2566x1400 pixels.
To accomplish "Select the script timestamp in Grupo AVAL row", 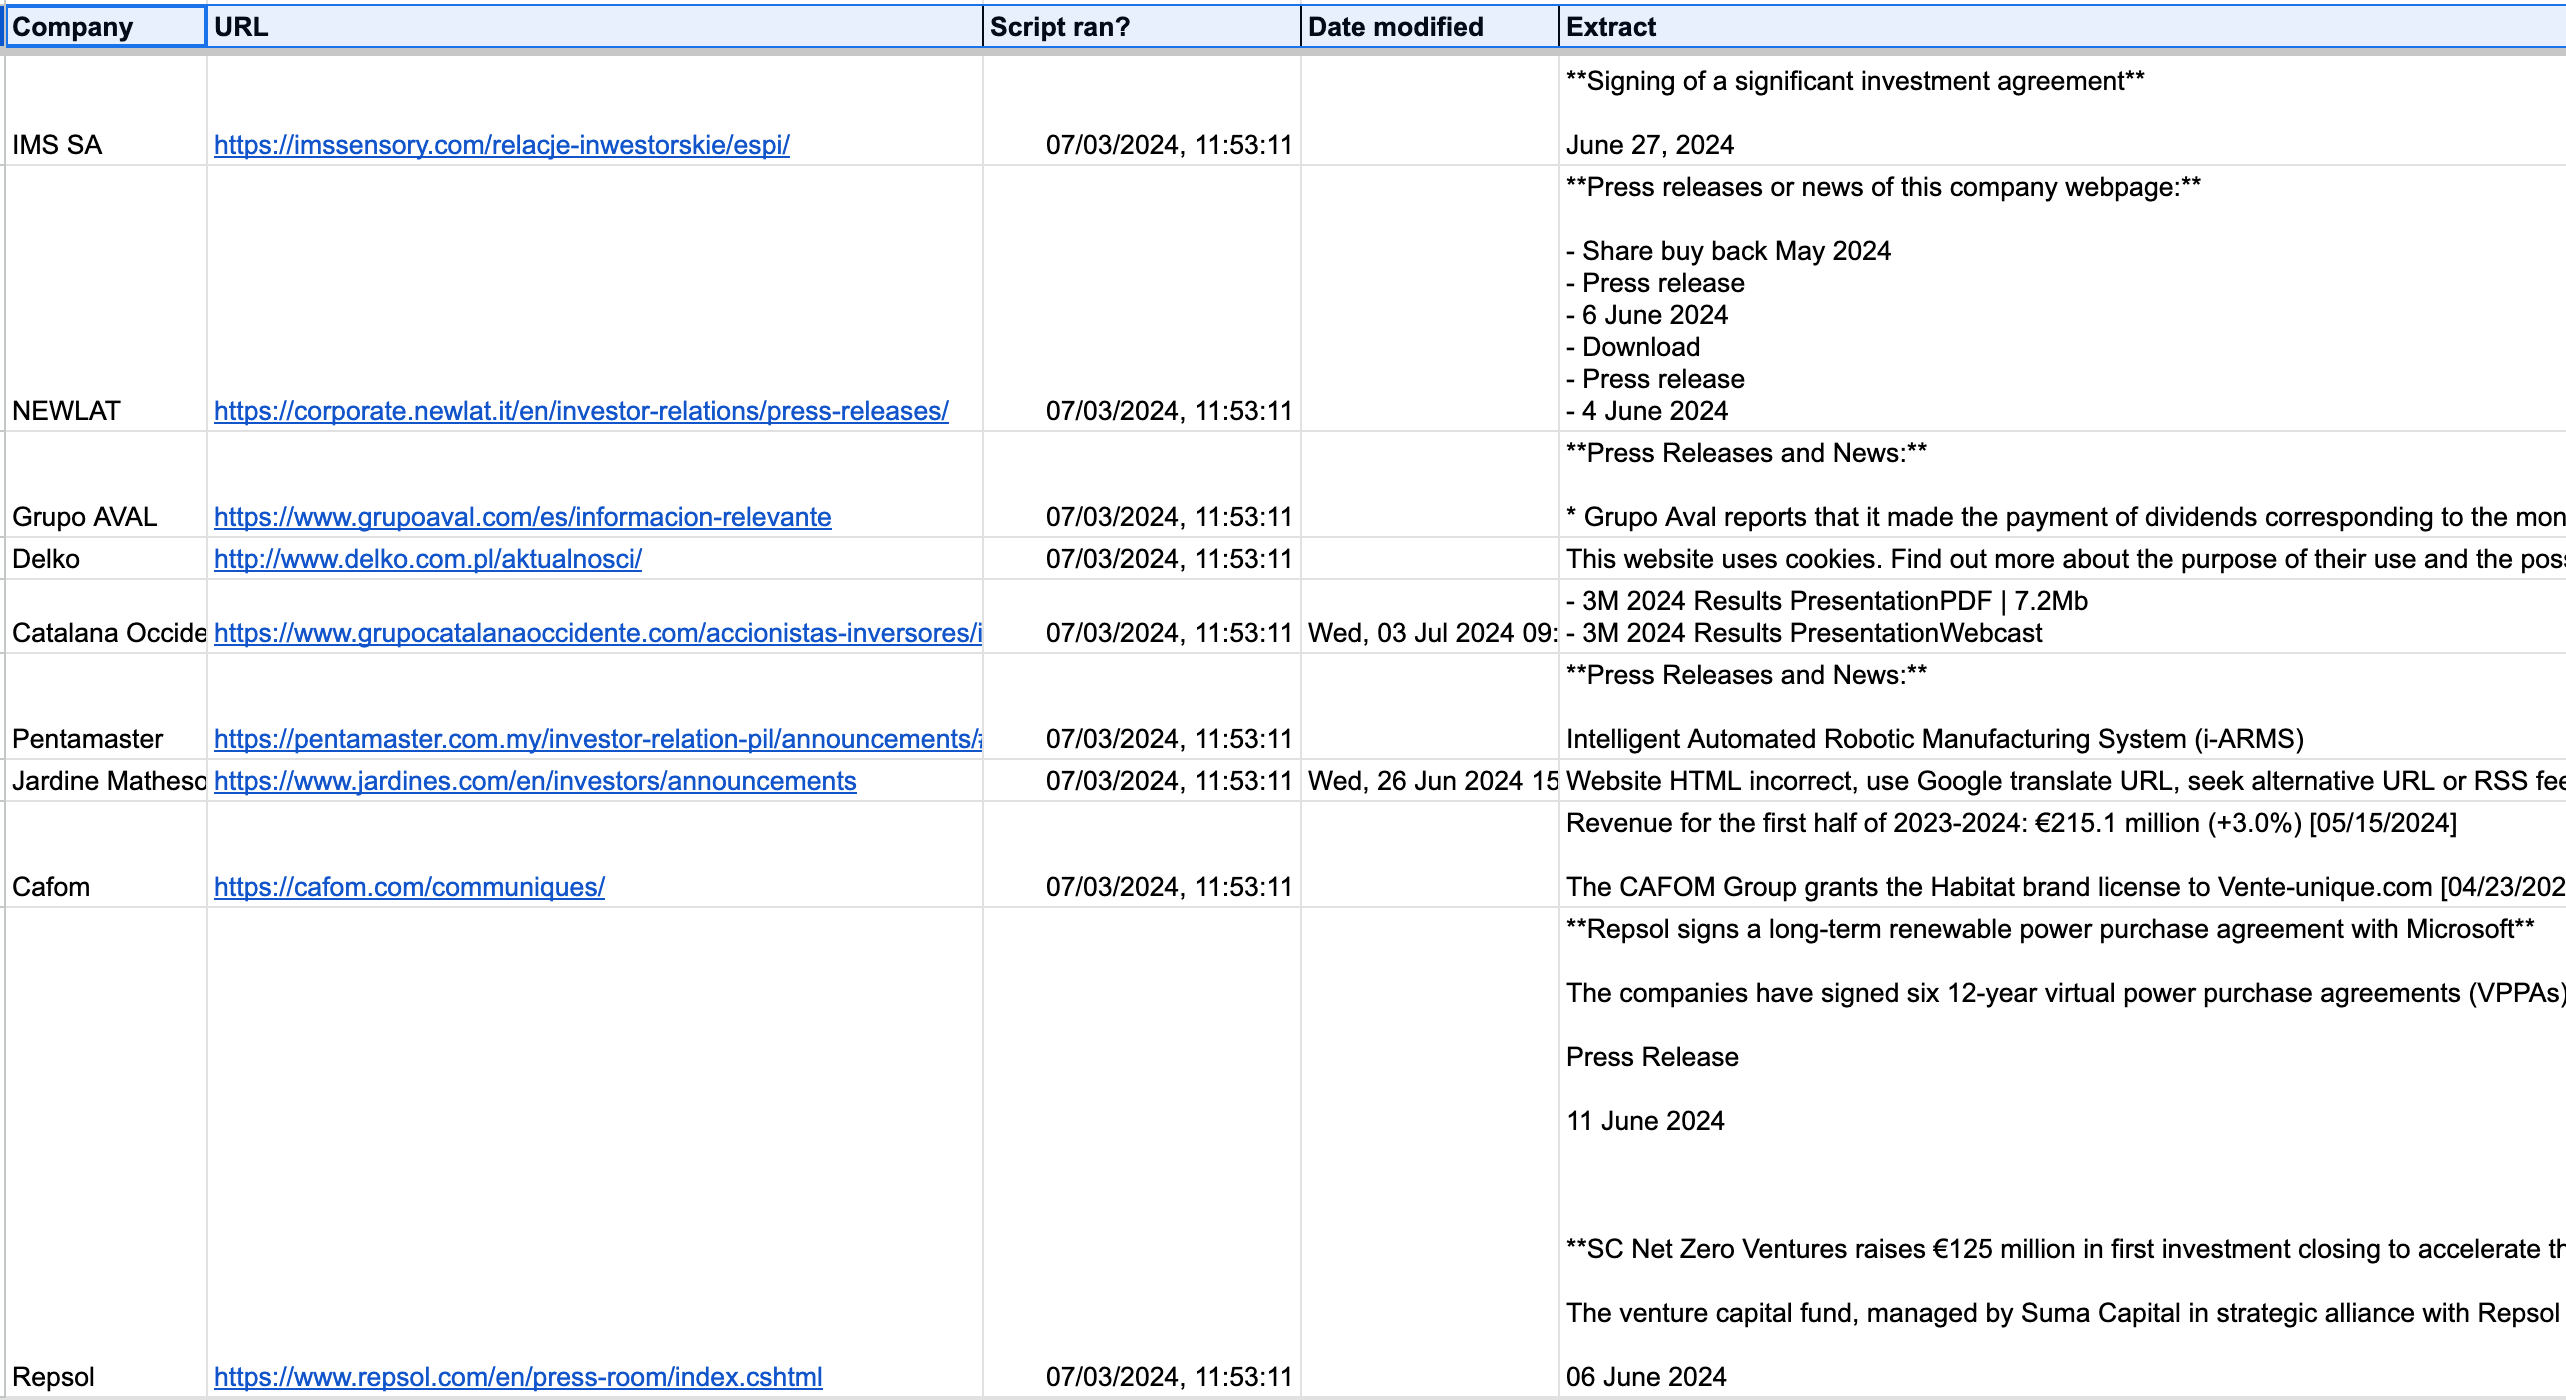I will click(1141, 485).
